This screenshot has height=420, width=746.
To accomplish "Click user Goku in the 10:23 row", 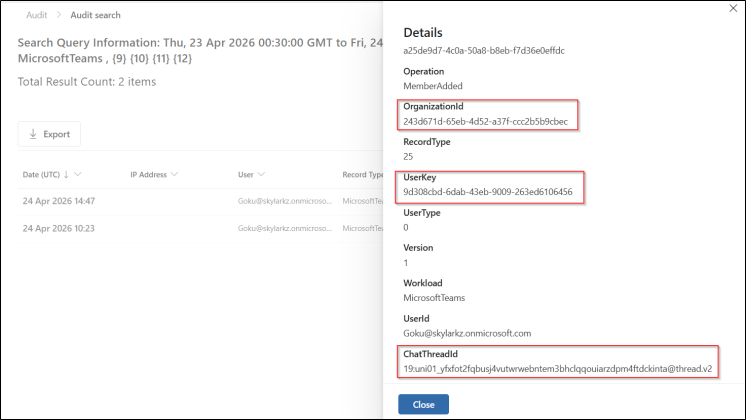I will 285,228.
